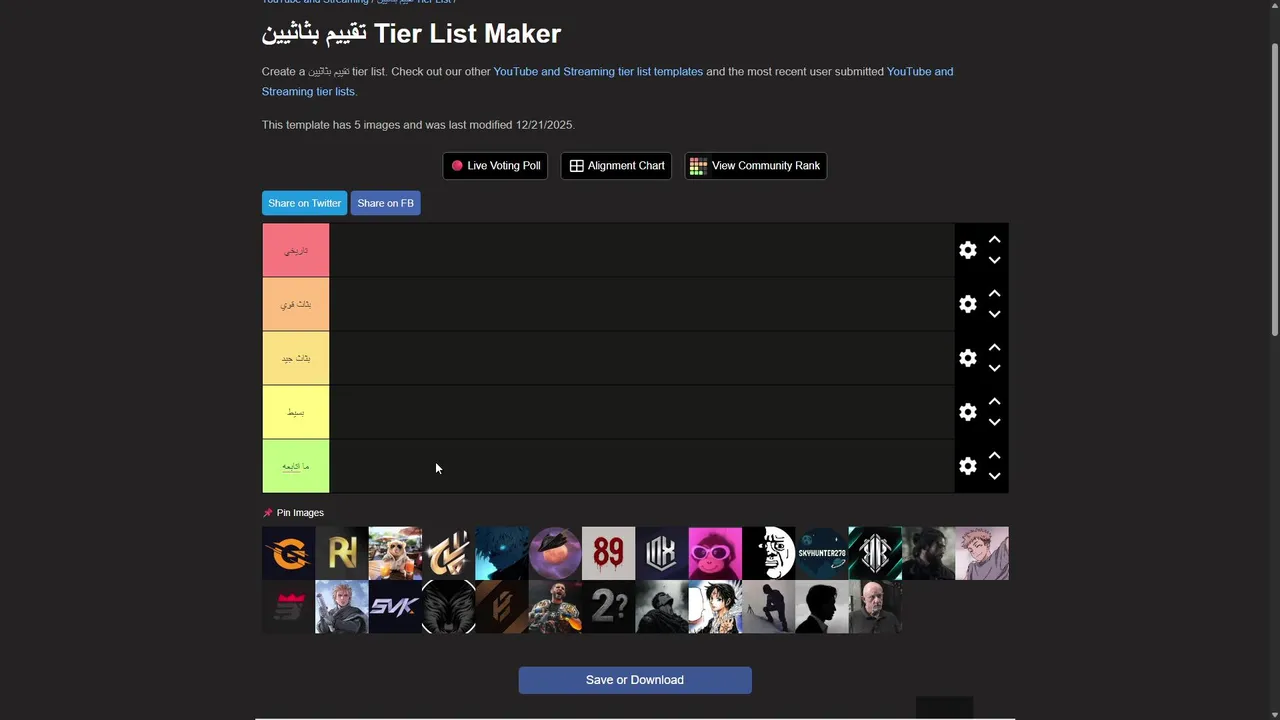Viewport: 1280px width, 720px height.
Task: Select the gold calligraphy logo image
Action: [448, 553]
